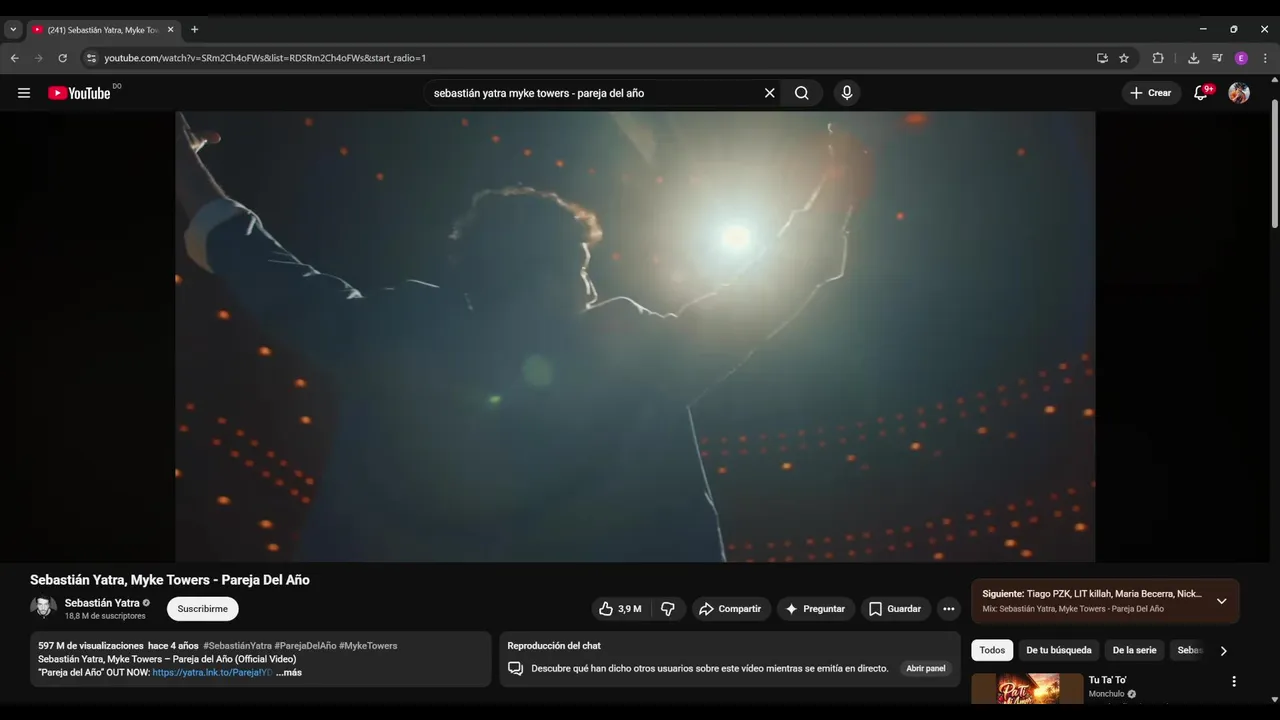This screenshot has width=1280, height=720.
Task: Bookmark this page with star
Action: pyautogui.click(x=1124, y=58)
